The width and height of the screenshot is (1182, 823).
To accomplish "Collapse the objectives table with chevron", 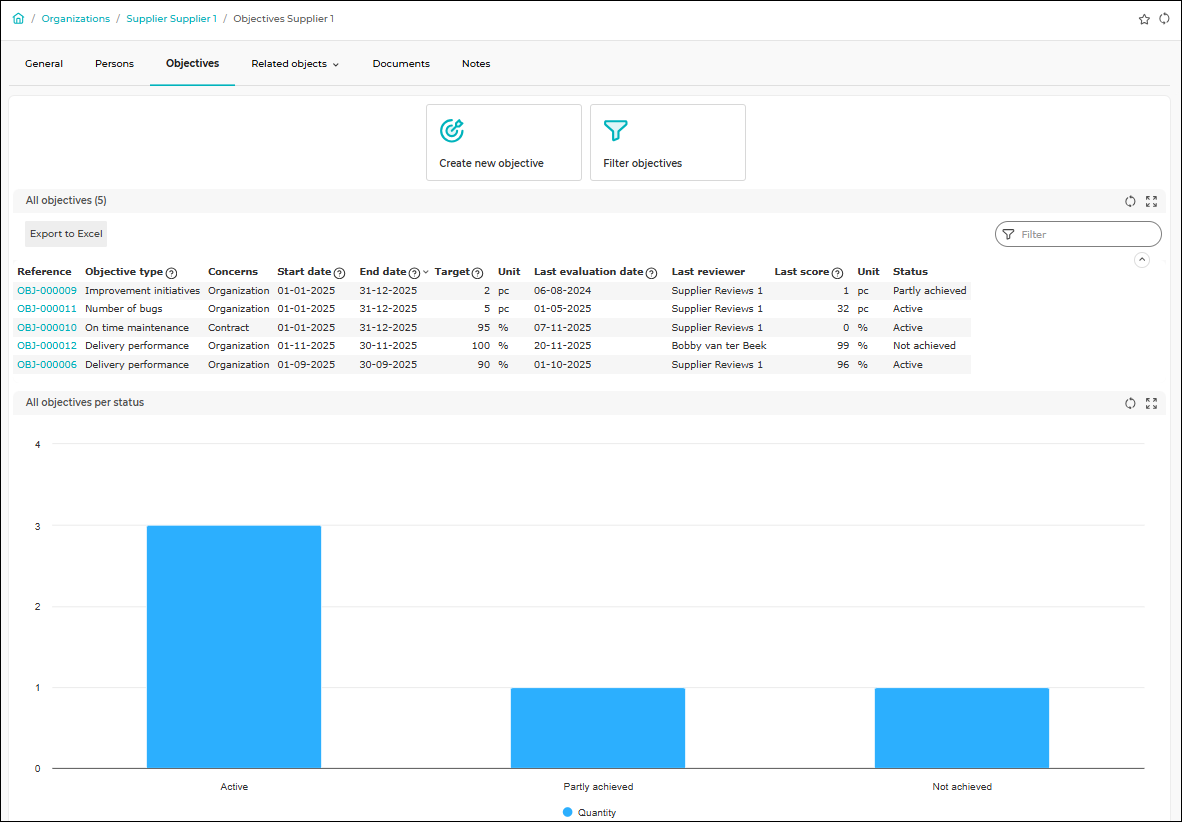I will [x=1142, y=260].
